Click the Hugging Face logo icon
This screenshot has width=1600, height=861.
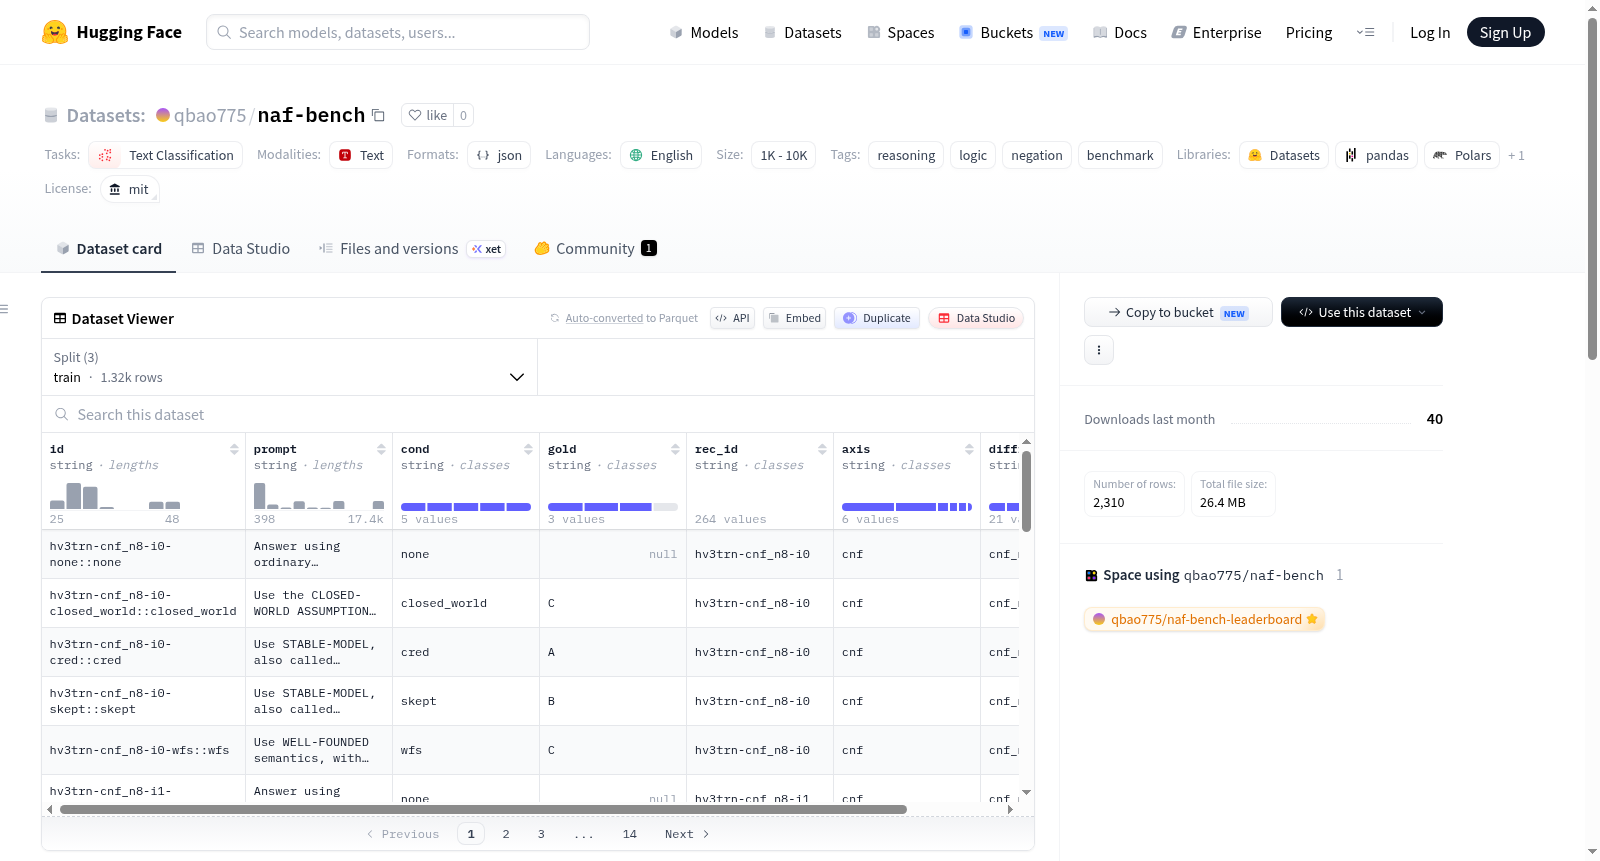point(55,32)
